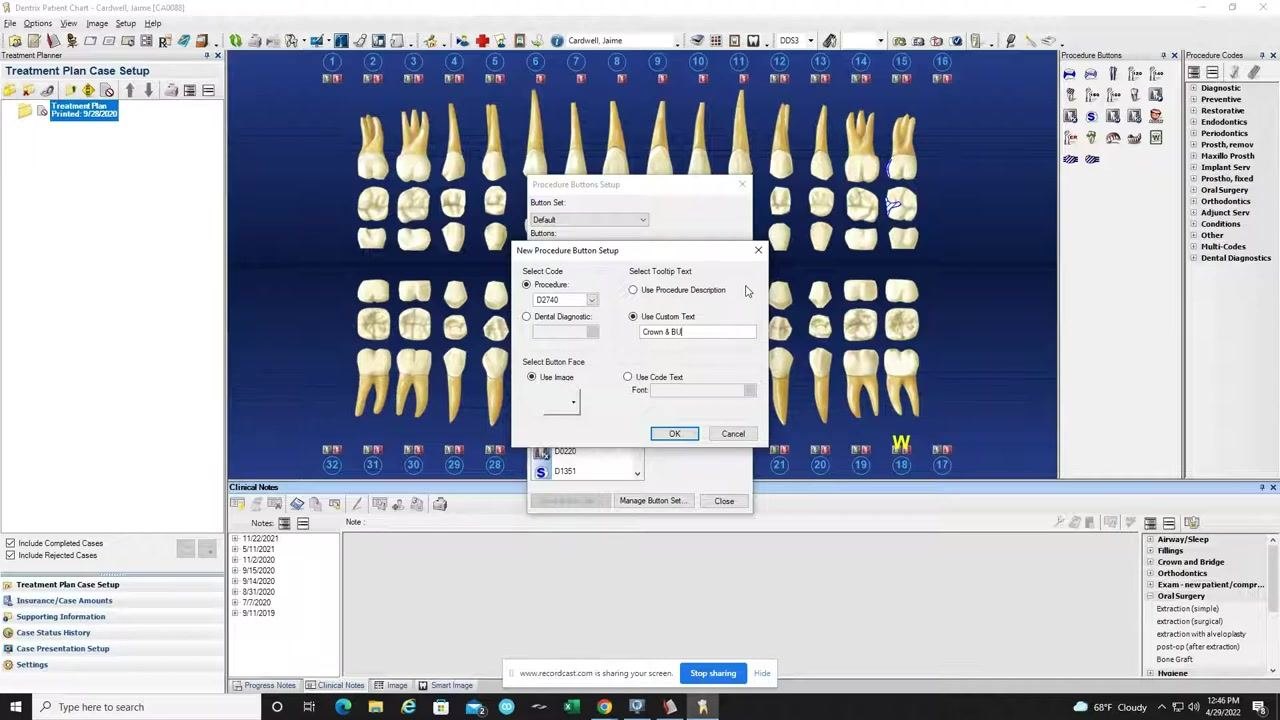1280x720 pixels.
Task: Click Cancel in New Procedure Button Setup
Action: click(733, 434)
